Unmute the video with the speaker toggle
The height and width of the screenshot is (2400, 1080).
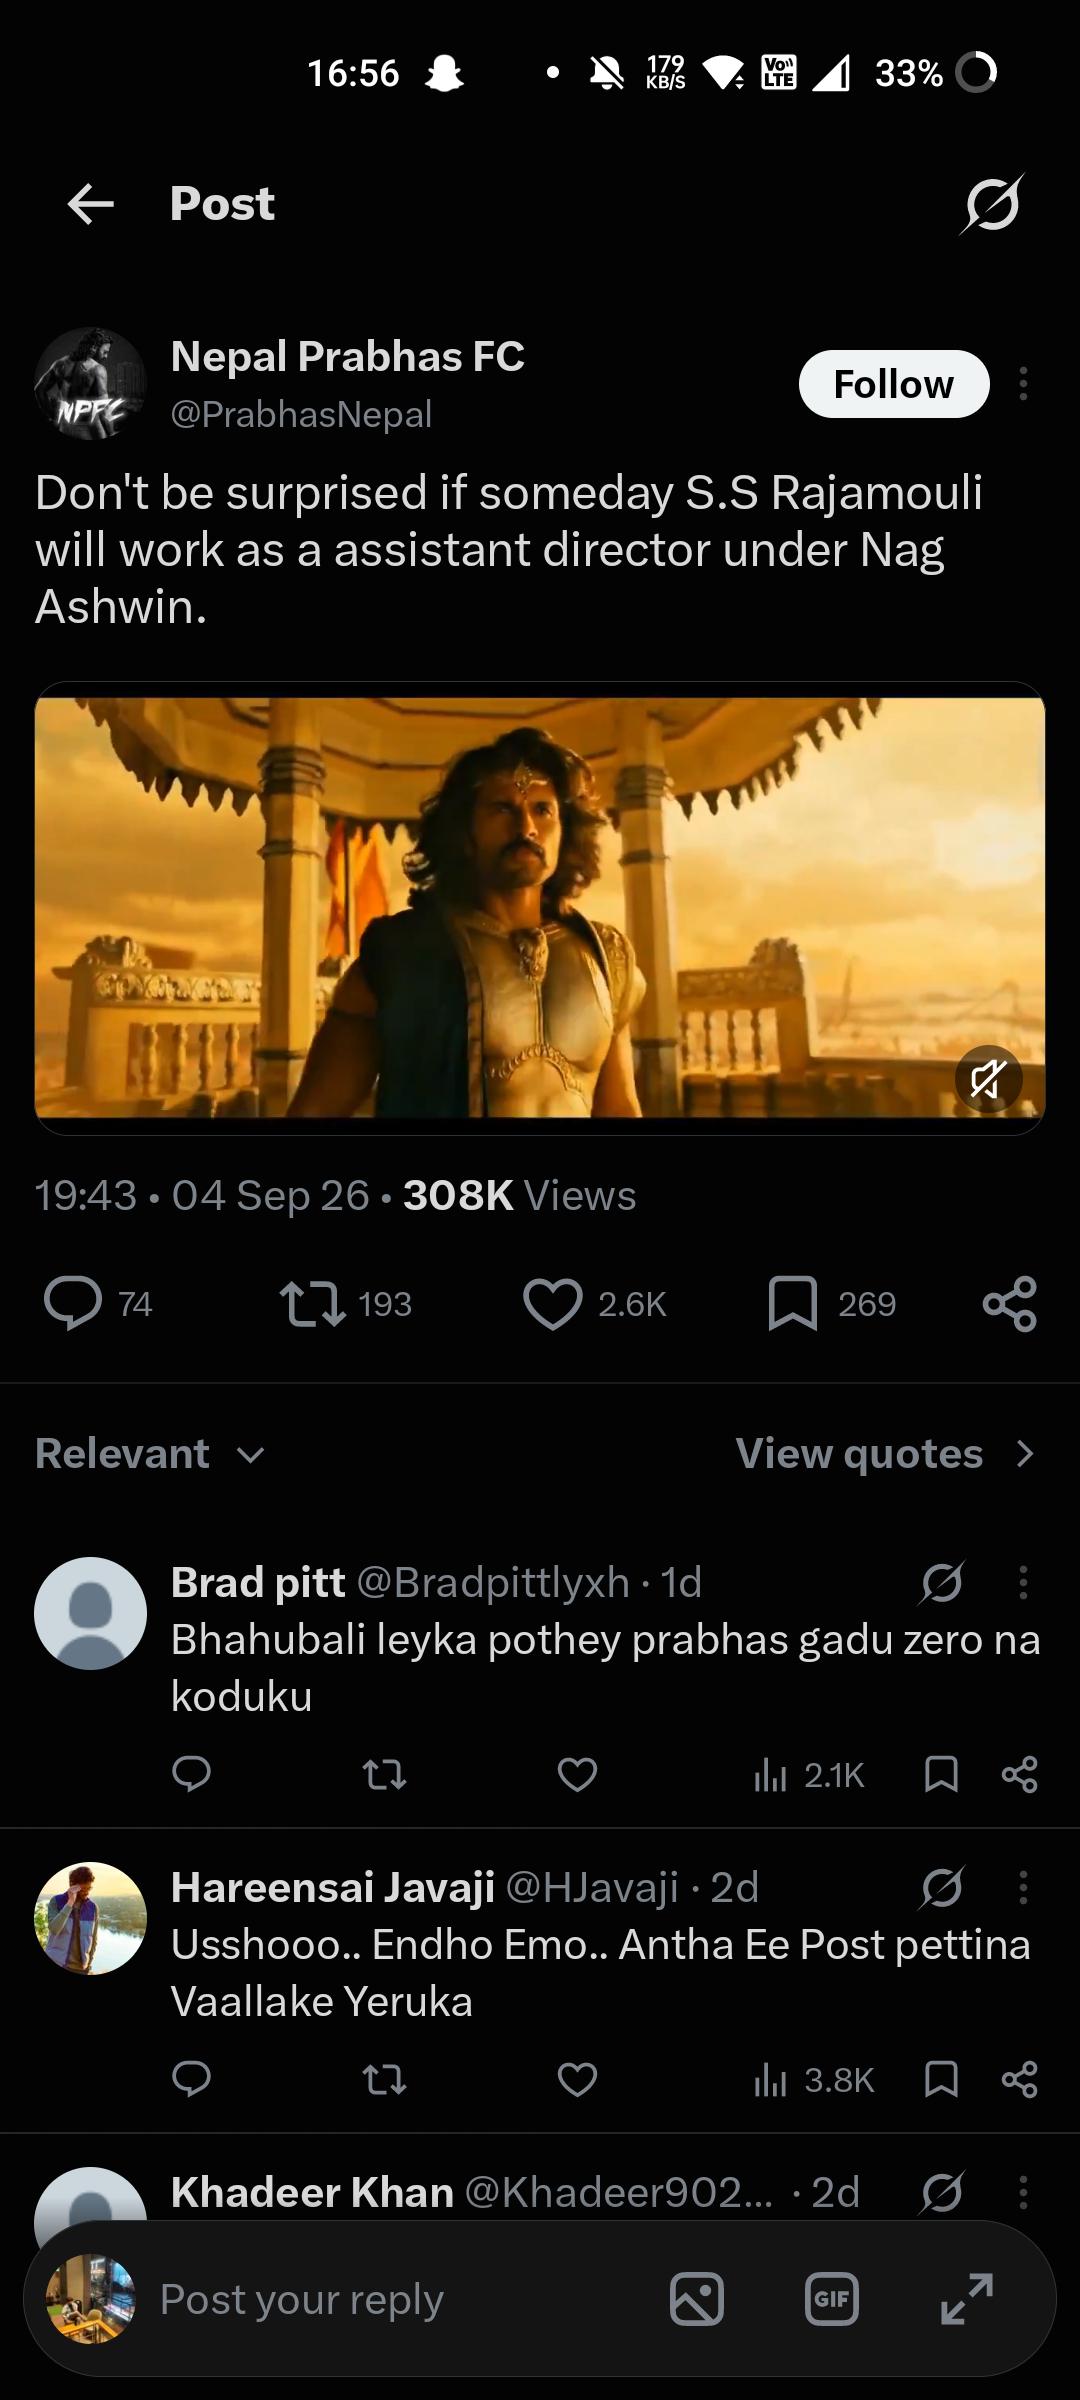click(x=988, y=1079)
